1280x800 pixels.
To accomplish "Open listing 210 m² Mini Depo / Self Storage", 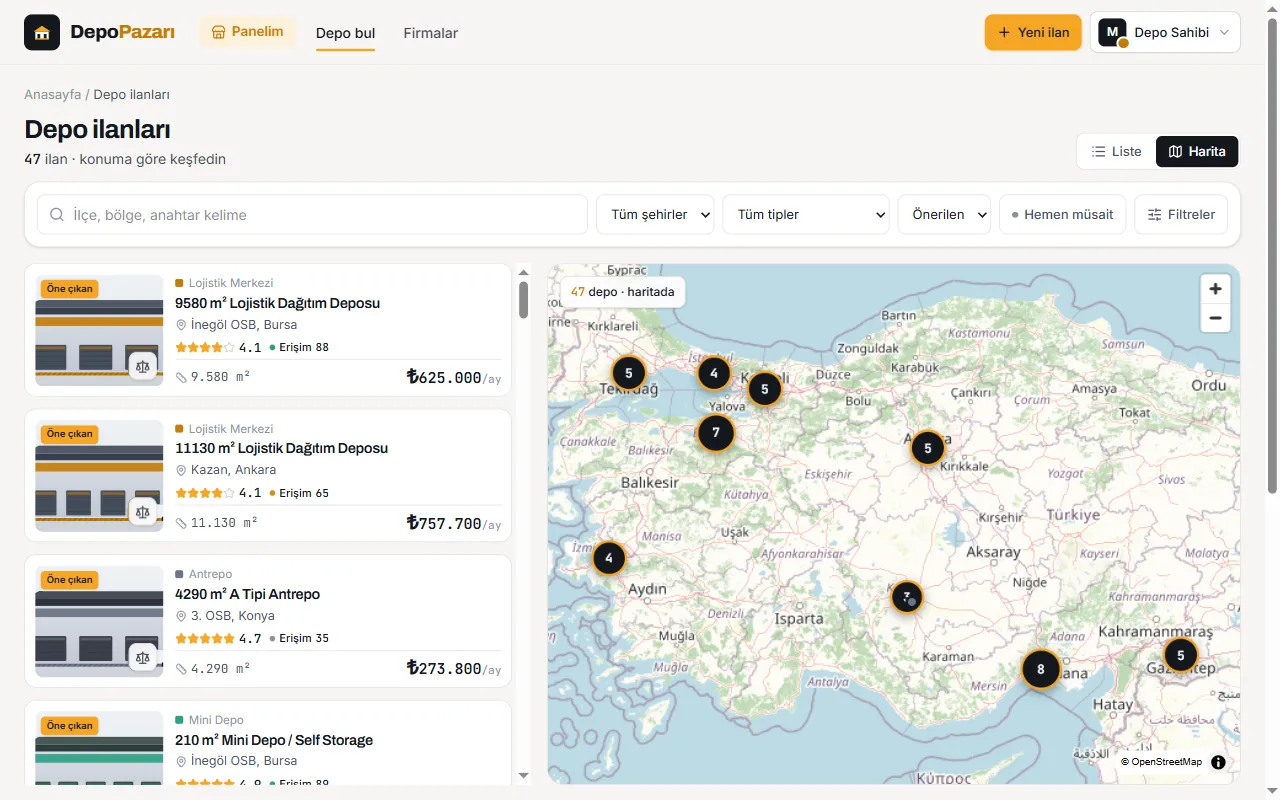I will (274, 740).
